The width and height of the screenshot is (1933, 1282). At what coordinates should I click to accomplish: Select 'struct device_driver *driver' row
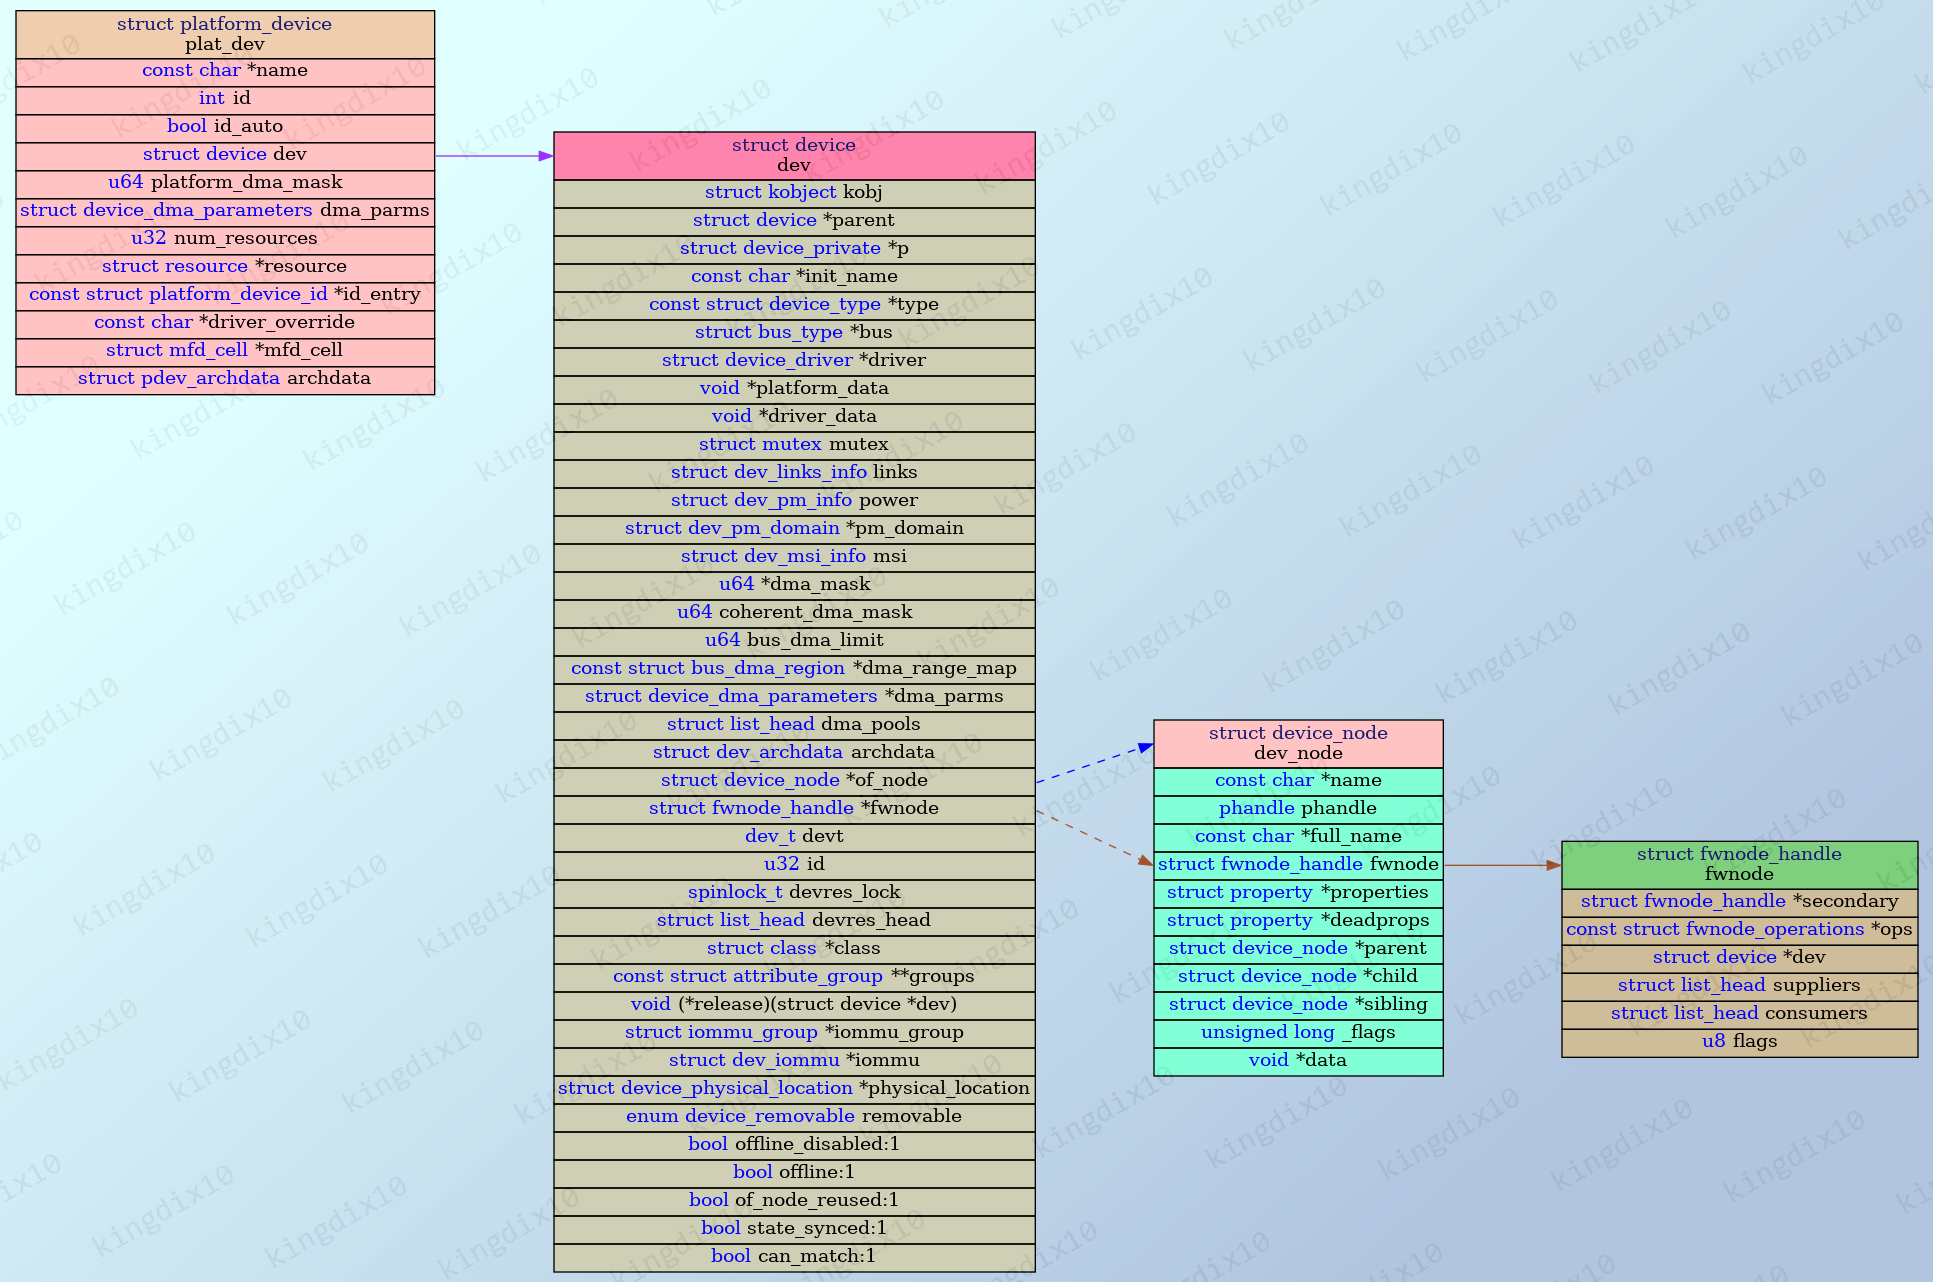coord(794,362)
